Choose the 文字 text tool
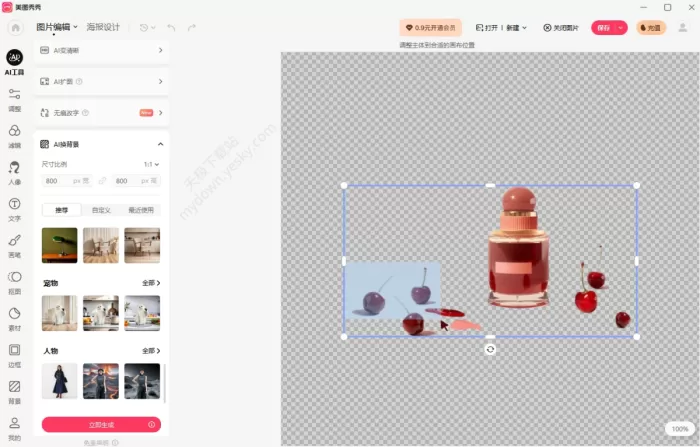 [x=14, y=209]
